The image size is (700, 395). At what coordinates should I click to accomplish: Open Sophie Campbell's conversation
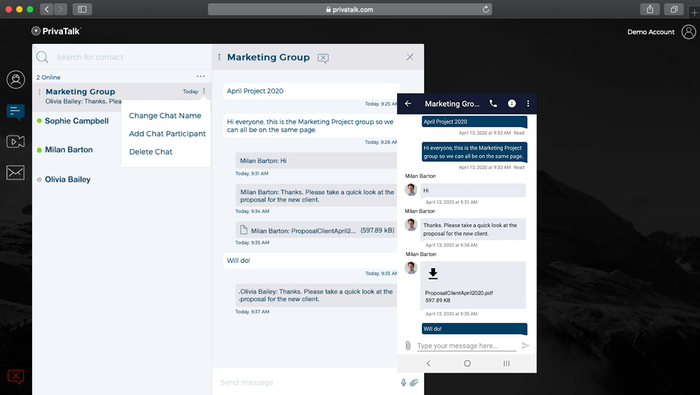pyautogui.click(x=77, y=121)
